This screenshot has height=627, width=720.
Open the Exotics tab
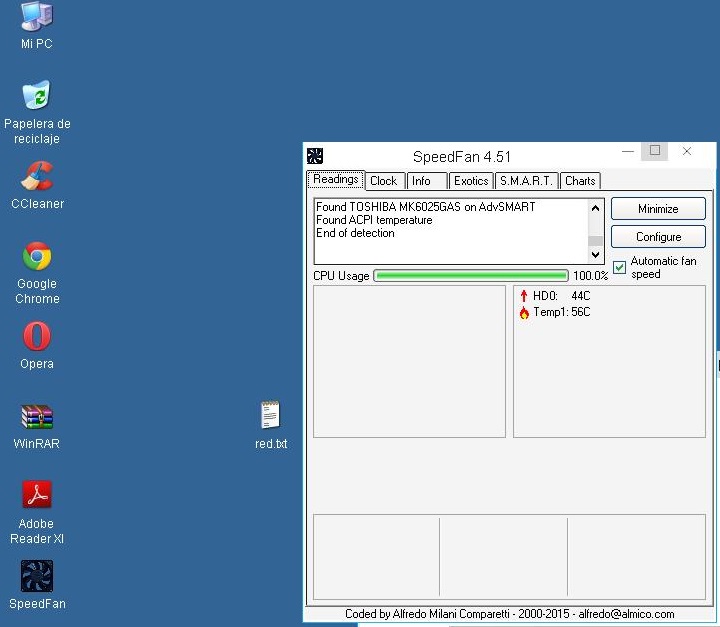click(471, 181)
